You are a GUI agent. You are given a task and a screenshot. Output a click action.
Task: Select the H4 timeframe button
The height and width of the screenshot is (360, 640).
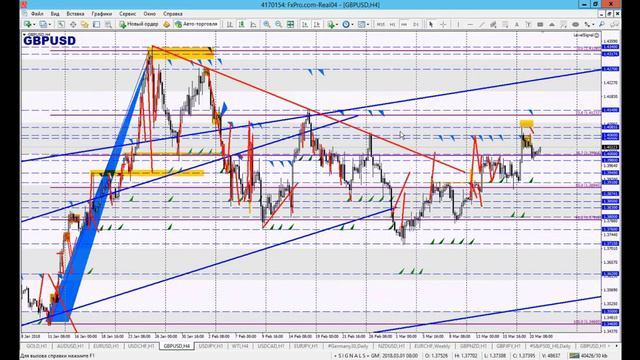click(x=404, y=24)
